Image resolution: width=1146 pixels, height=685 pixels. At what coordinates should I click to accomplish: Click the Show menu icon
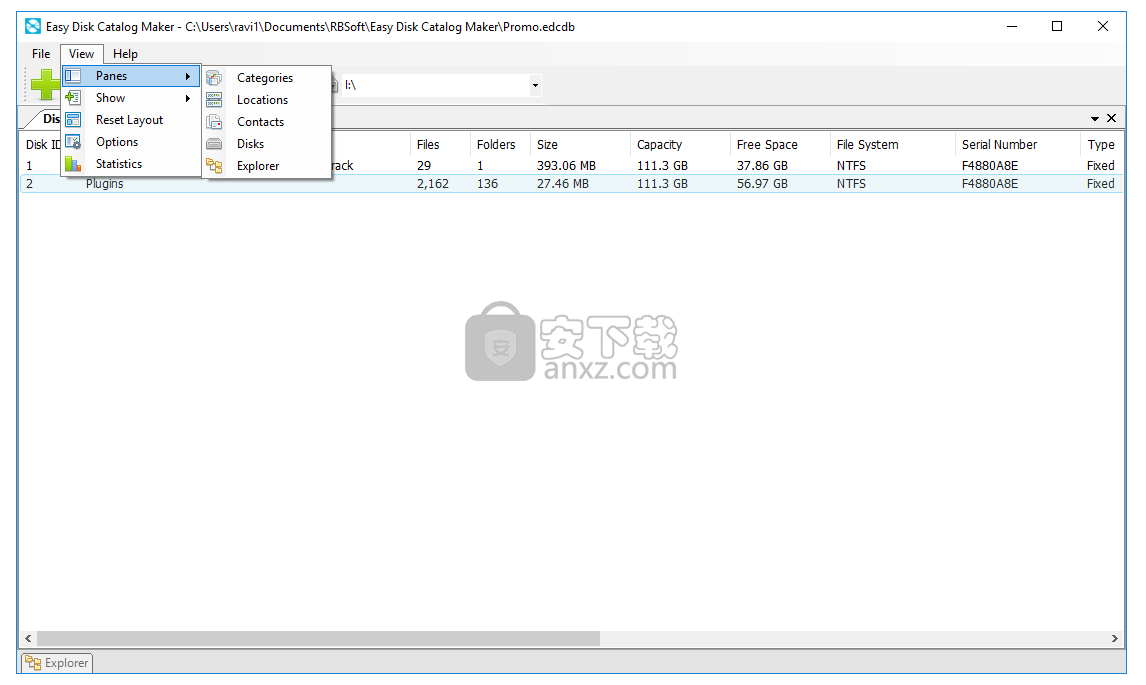point(73,98)
